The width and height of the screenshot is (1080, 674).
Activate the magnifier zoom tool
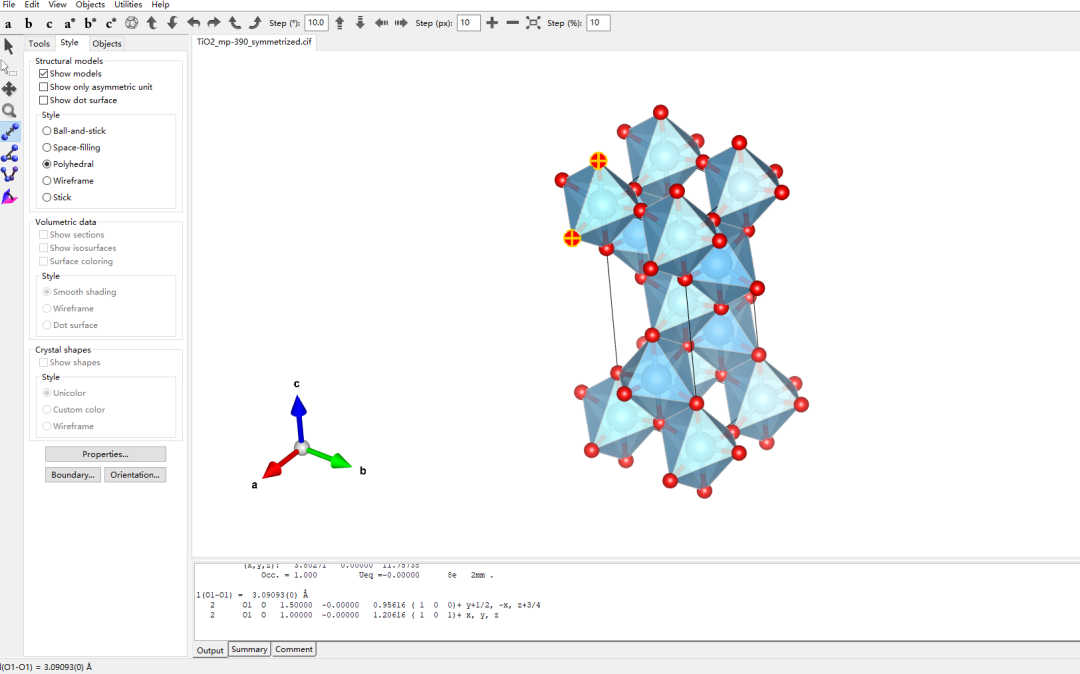coord(9,111)
